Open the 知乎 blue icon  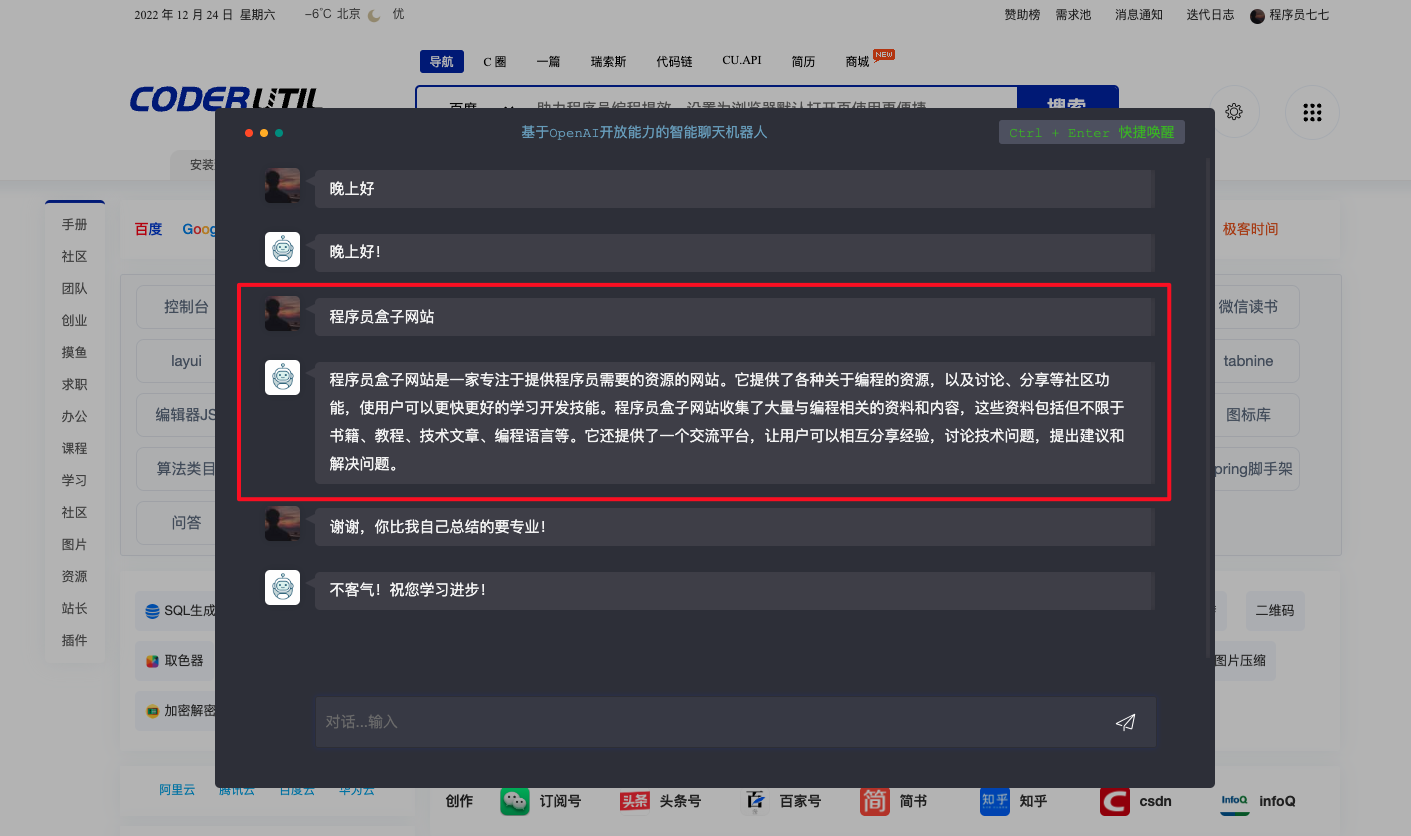coord(995,801)
